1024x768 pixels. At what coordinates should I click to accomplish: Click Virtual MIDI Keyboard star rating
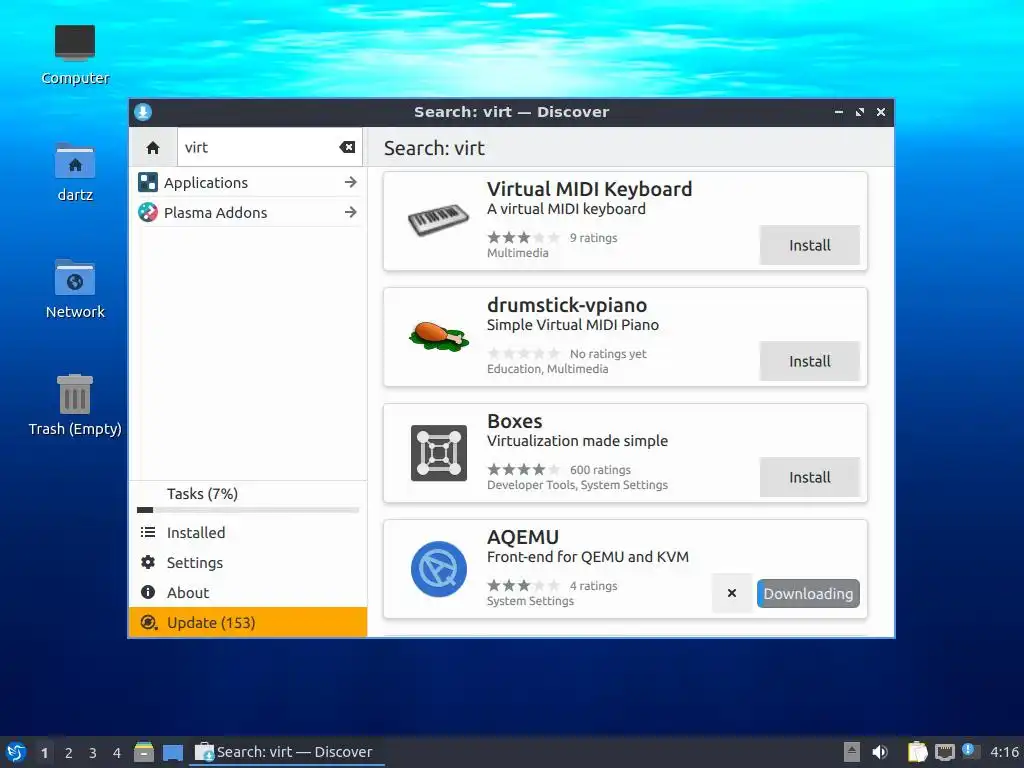click(523, 238)
